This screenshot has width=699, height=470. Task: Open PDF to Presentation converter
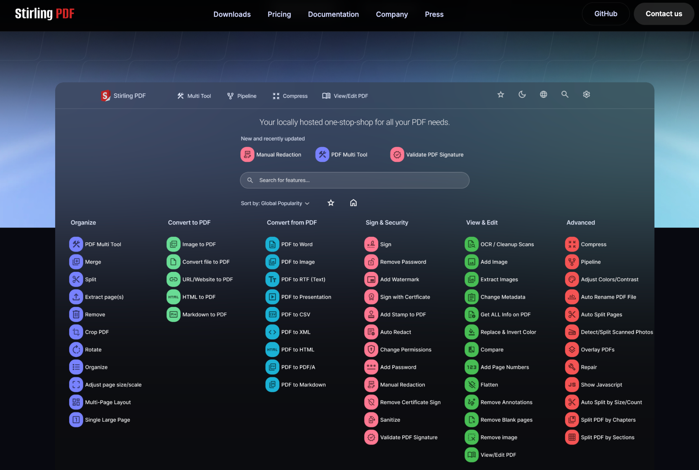pos(299,297)
